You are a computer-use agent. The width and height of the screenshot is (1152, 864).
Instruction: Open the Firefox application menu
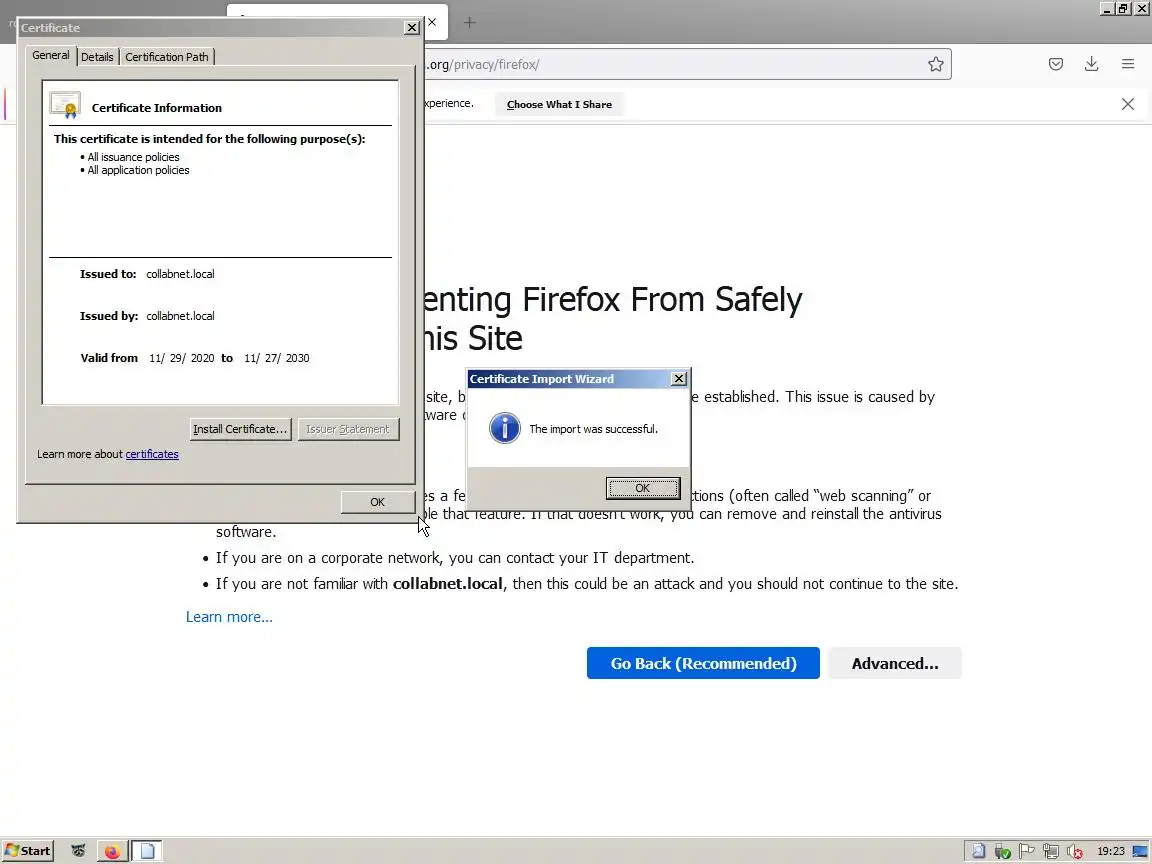pyautogui.click(x=1128, y=64)
